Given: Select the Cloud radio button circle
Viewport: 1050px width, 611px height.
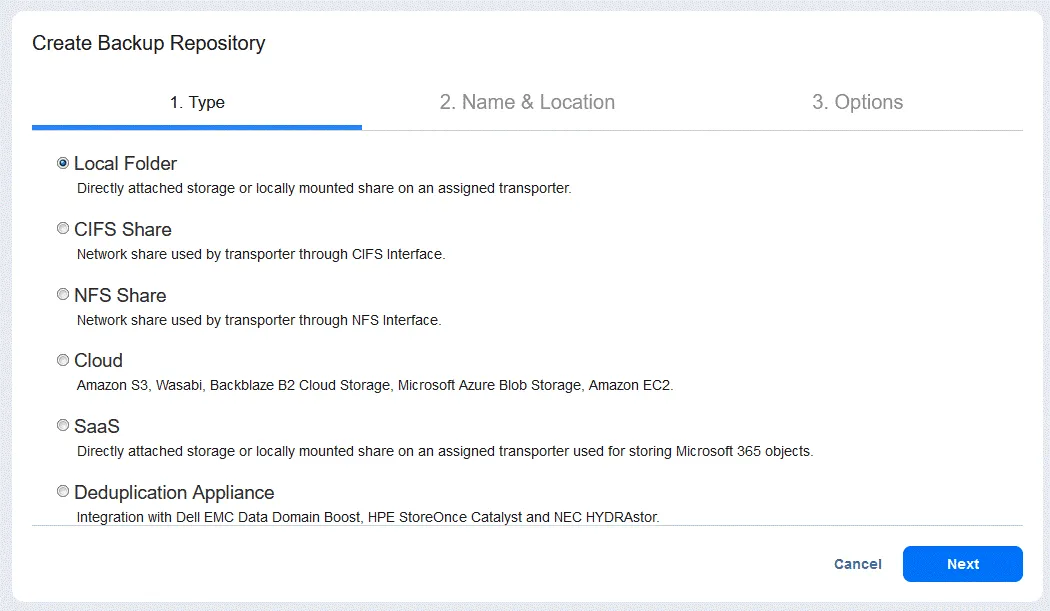Looking at the screenshot, I should click(x=64, y=360).
